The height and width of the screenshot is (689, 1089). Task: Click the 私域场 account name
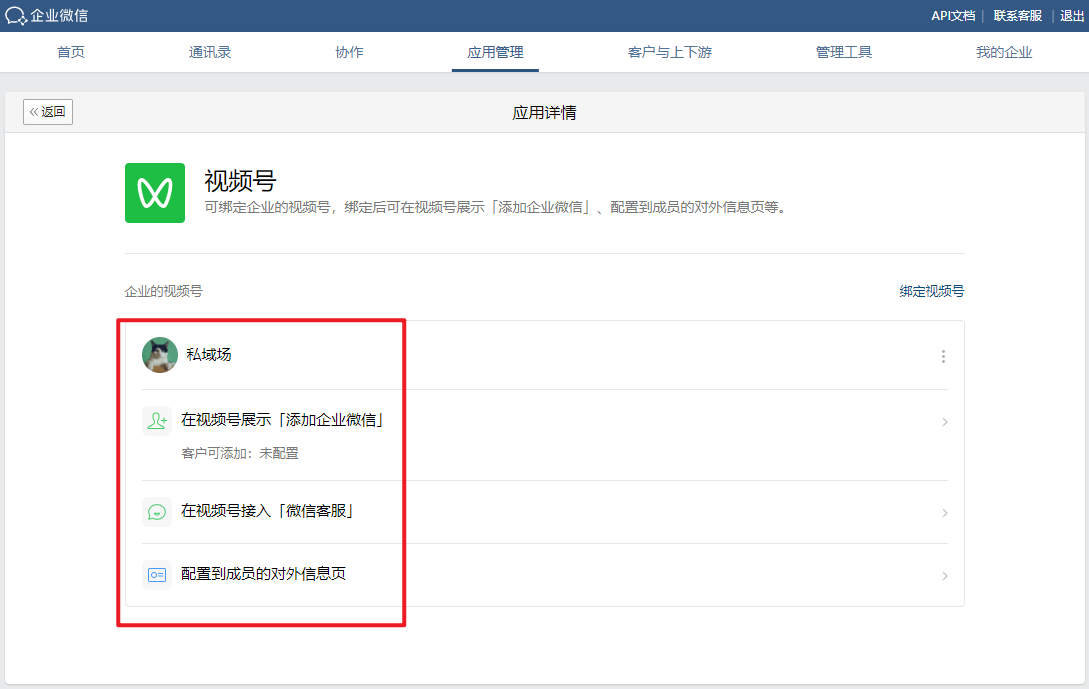[208, 355]
